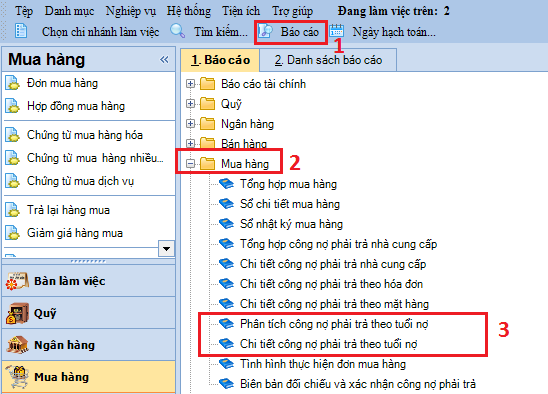Expand the Quỹ folder tree node

[x=190, y=103]
